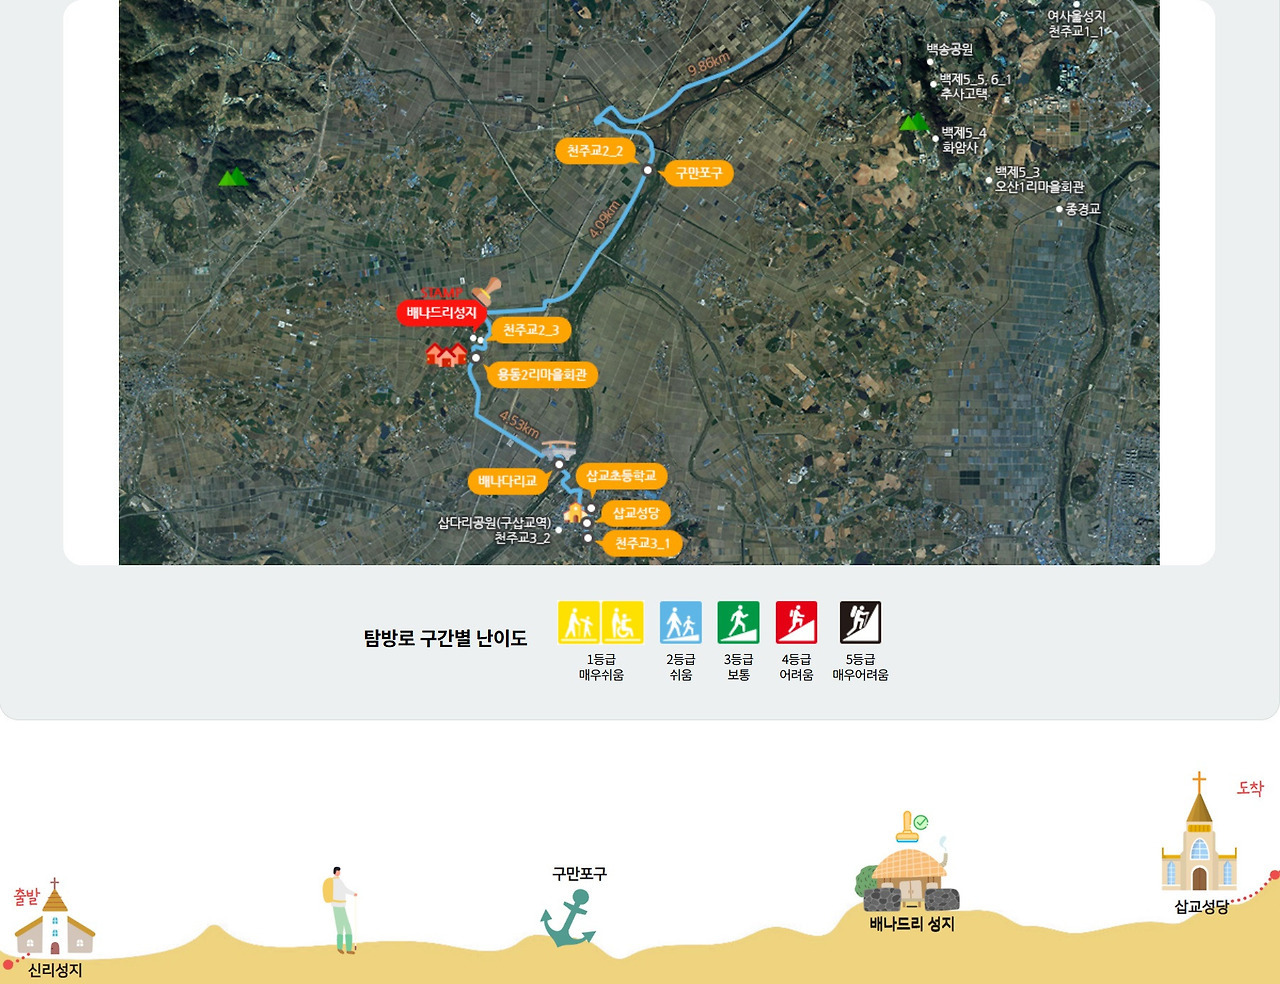Click the 천주교2_2 waypoint label
The height and width of the screenshot is (984, 1280).
(595, 151)
